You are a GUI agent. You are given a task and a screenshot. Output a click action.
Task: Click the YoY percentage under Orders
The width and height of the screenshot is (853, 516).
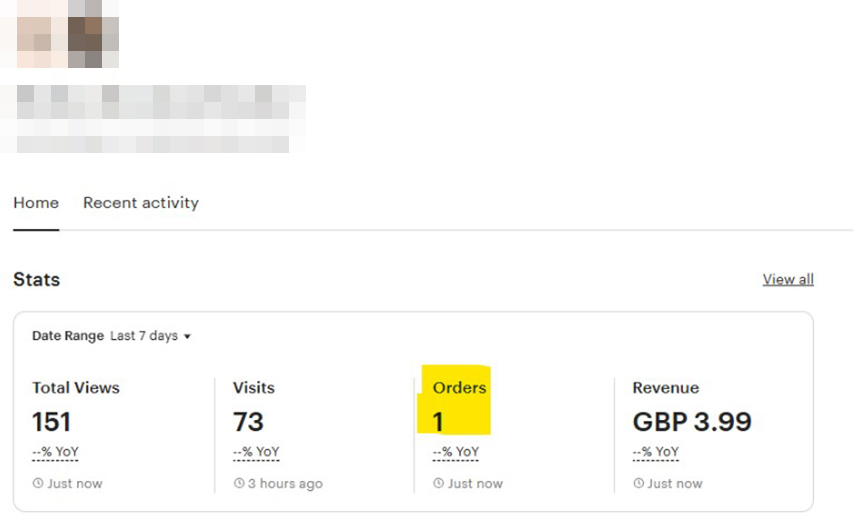(x=456, y=452)
